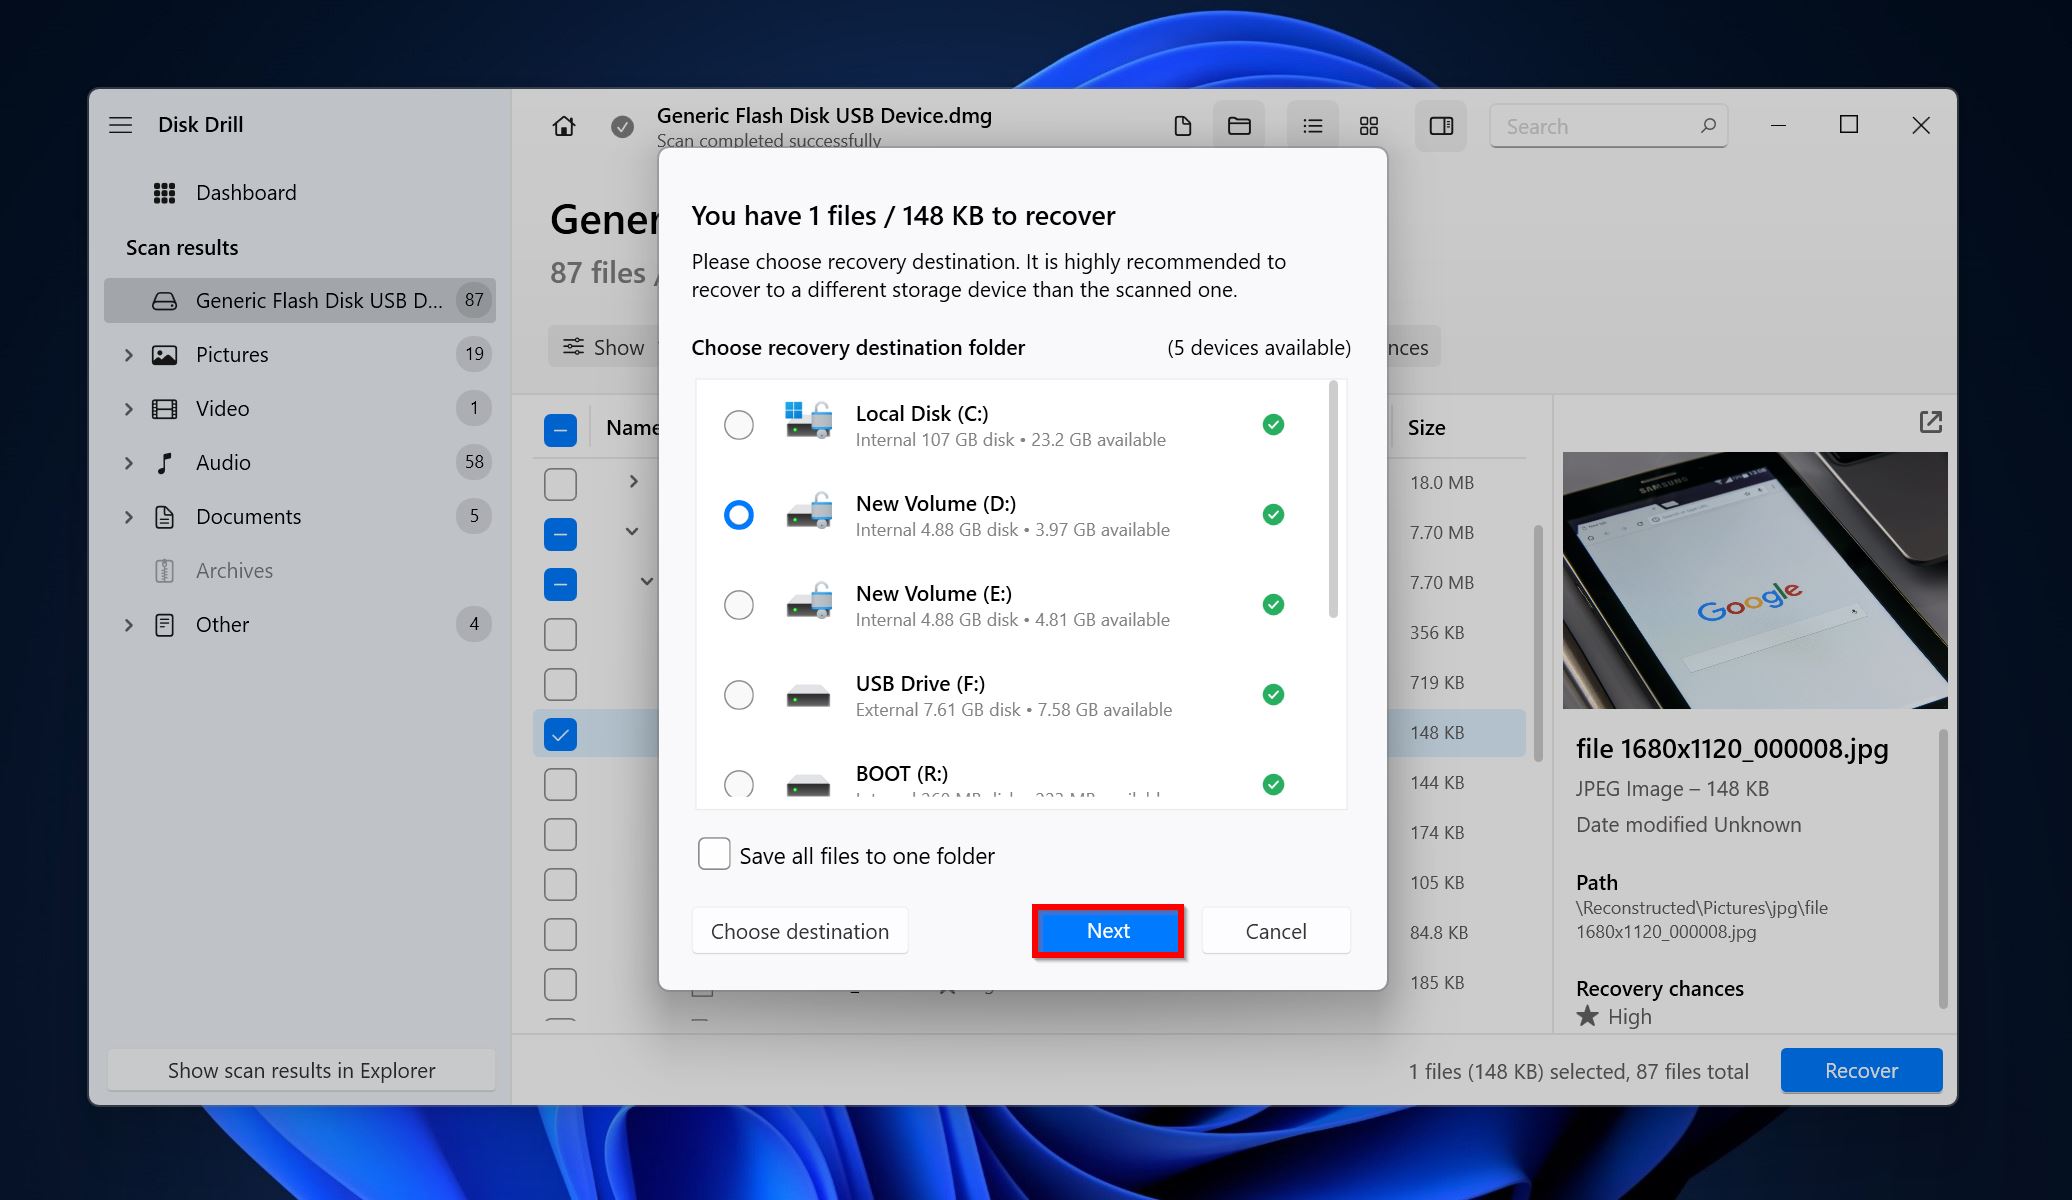
Task: Enable Save all files to one folder
Action: [713, 854]
